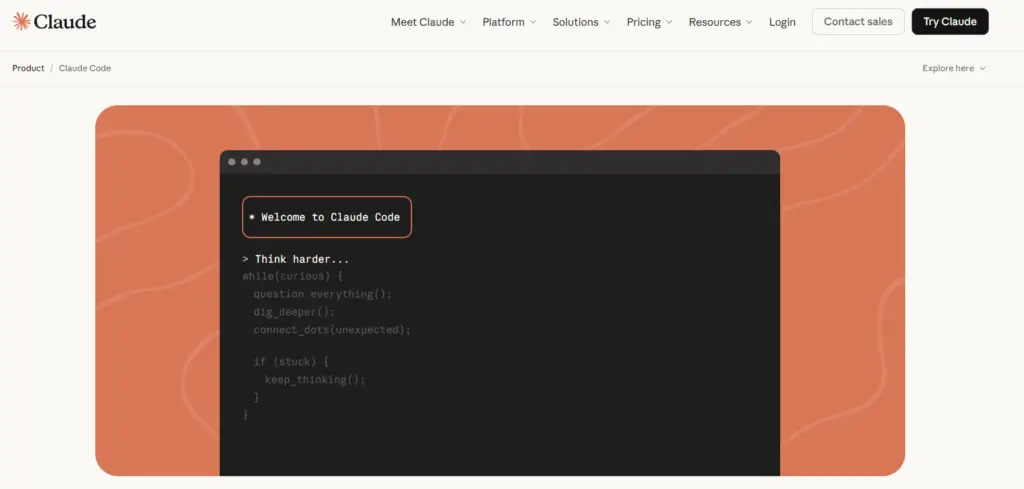Click the Welcome to Claude Code box

pyautogui.click(x=327, y=217)
